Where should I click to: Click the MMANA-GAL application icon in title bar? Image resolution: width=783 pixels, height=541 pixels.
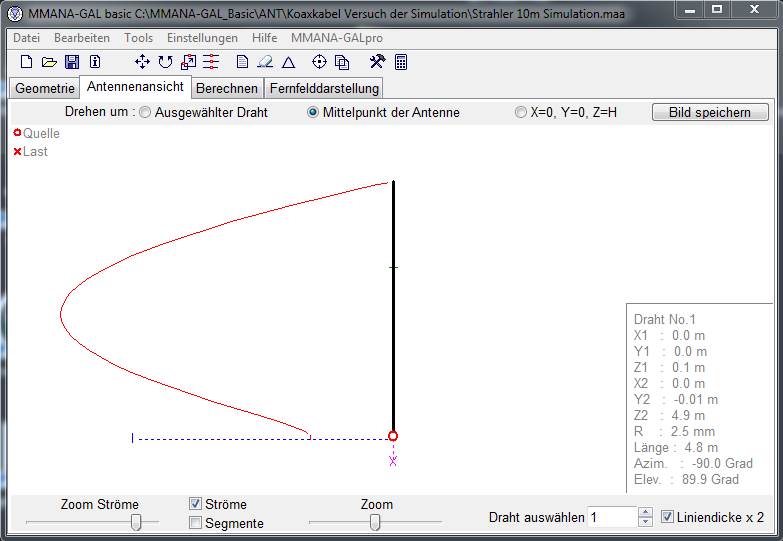pos(15,13)
